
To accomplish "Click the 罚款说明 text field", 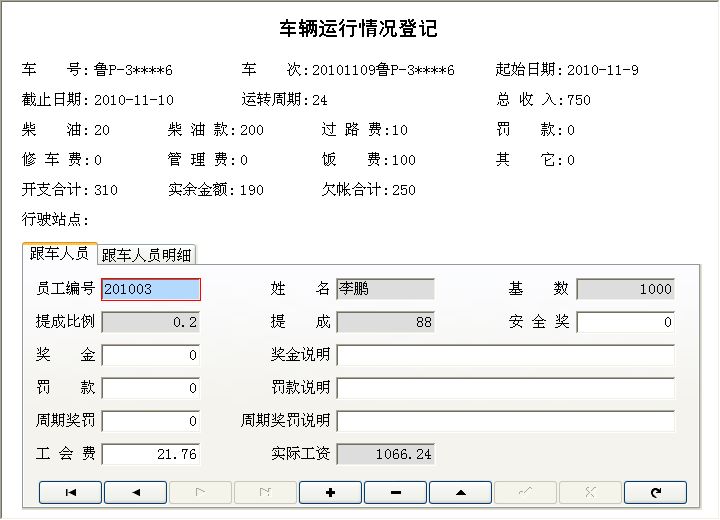I will click(505, 388).
